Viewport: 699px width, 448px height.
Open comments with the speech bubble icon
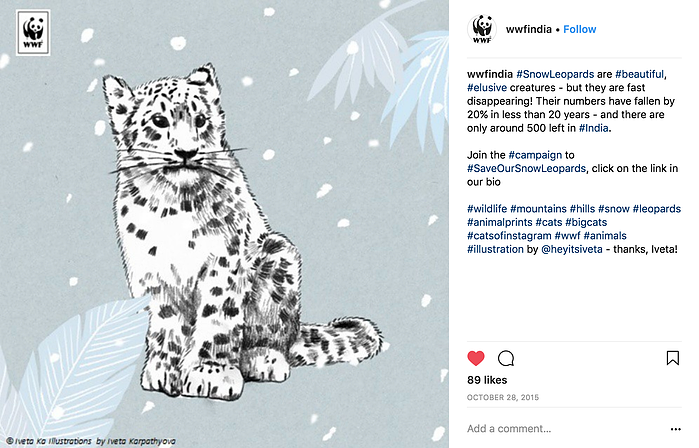coord(506,358)
